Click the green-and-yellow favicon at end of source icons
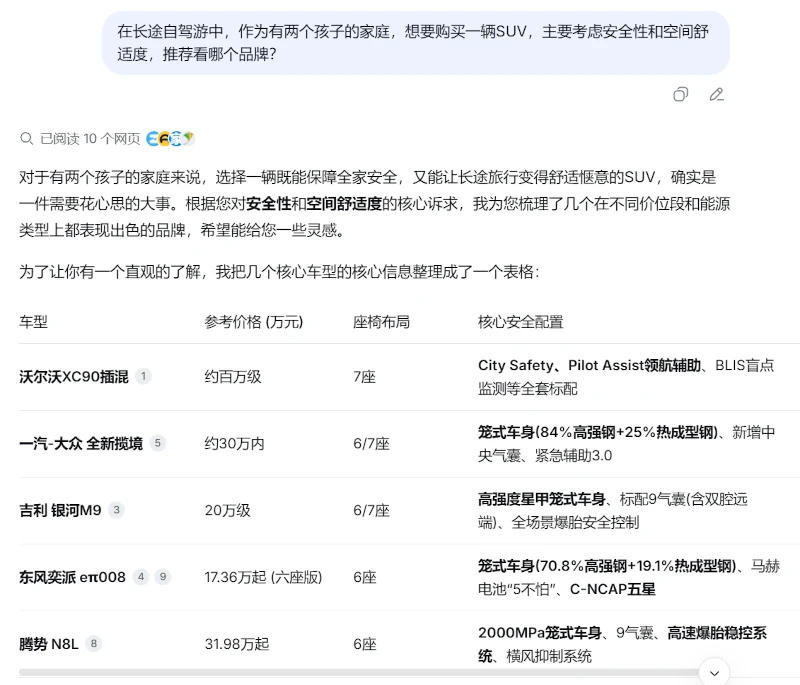 point(187,136)
